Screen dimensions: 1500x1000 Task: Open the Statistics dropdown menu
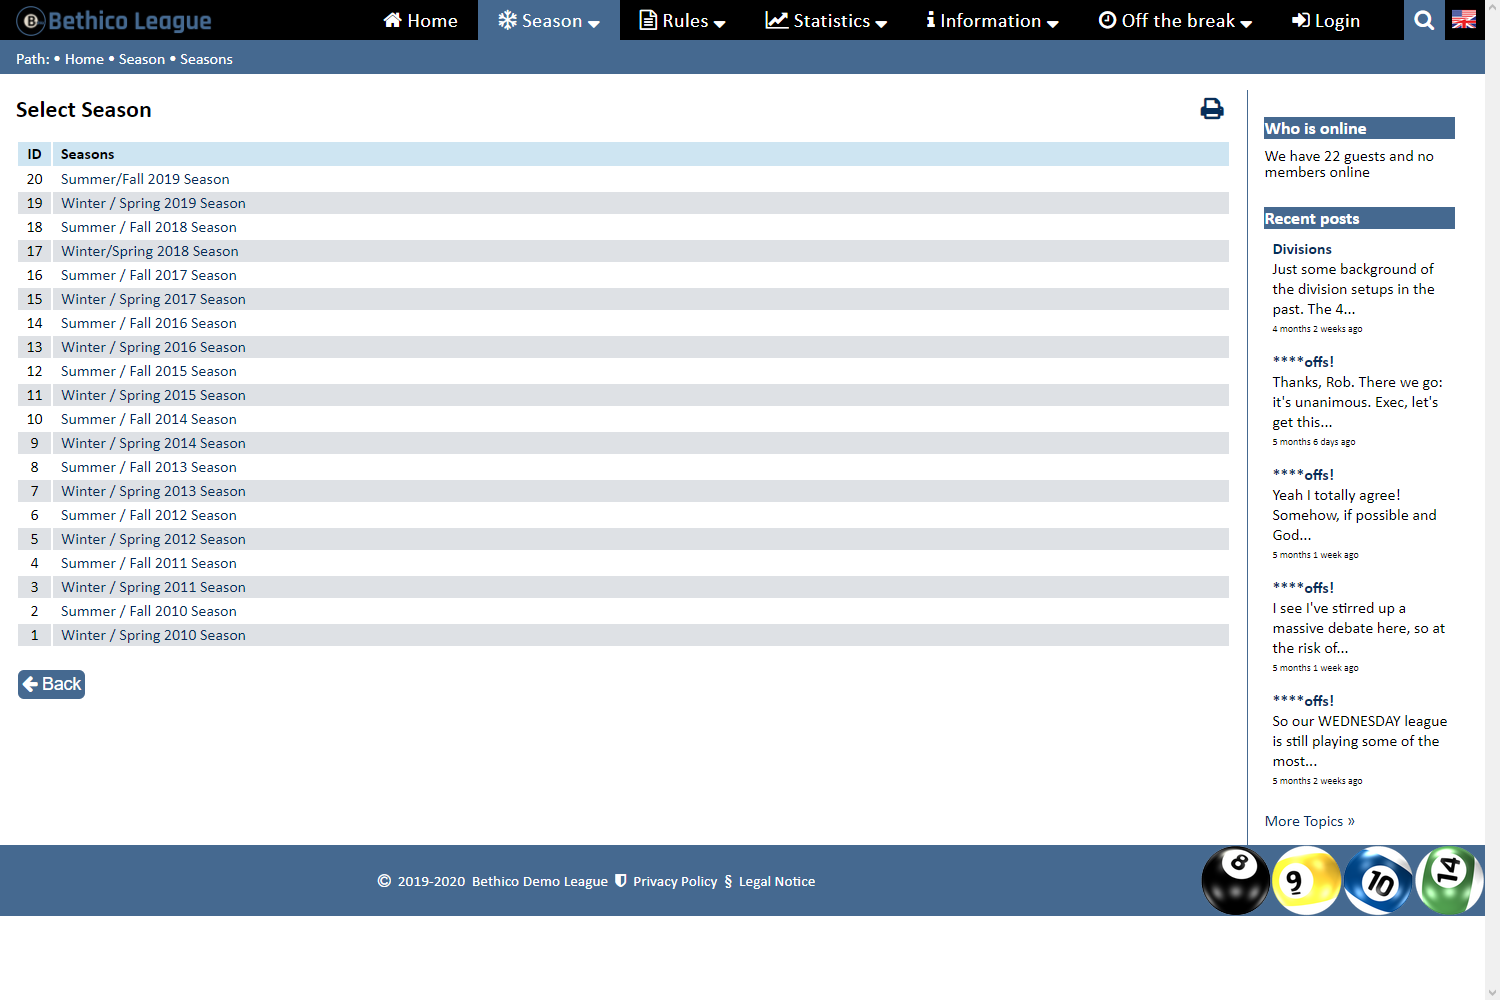[x=826, y=20]
